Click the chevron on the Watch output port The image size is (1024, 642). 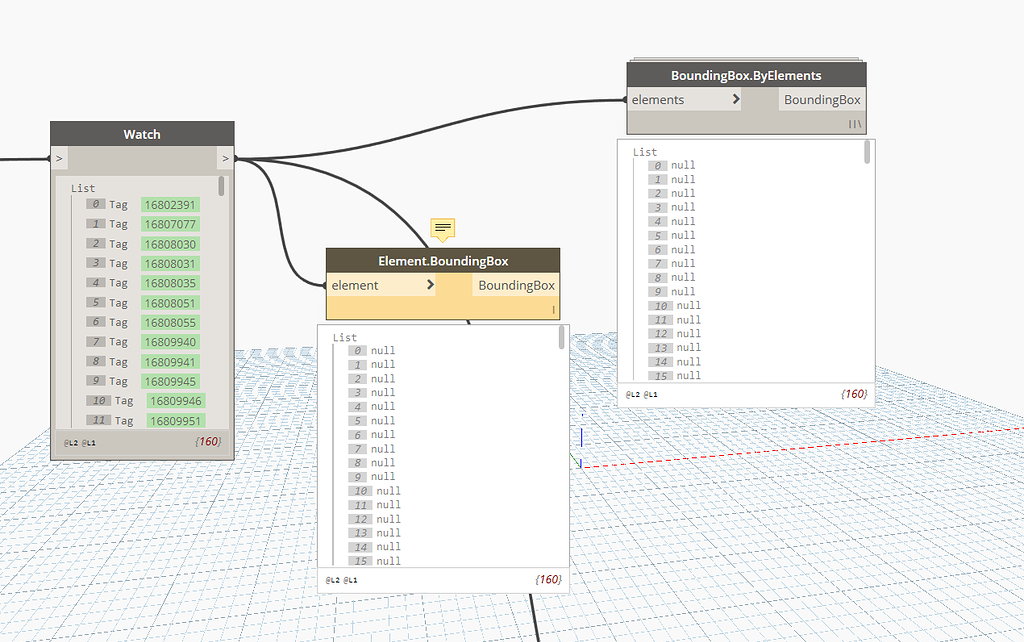226,158
